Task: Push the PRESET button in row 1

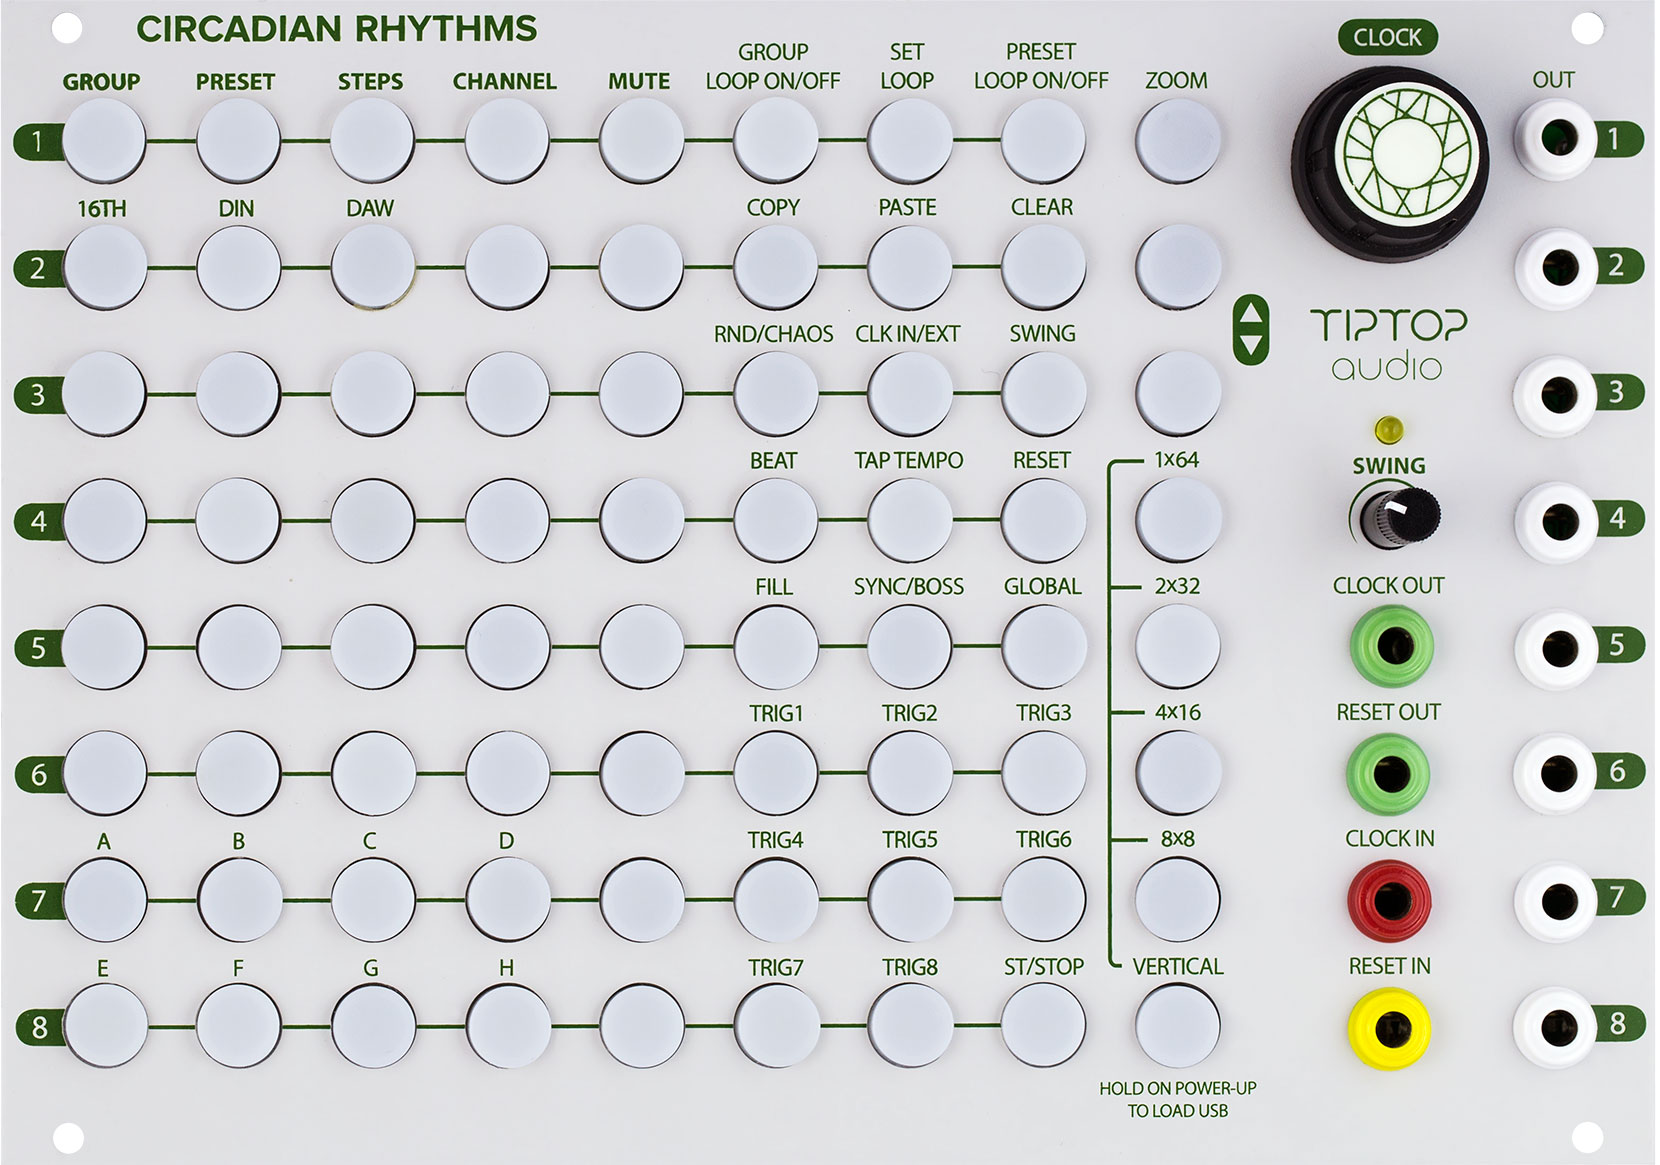Action: pyautogui.click(x=238, y=141)
